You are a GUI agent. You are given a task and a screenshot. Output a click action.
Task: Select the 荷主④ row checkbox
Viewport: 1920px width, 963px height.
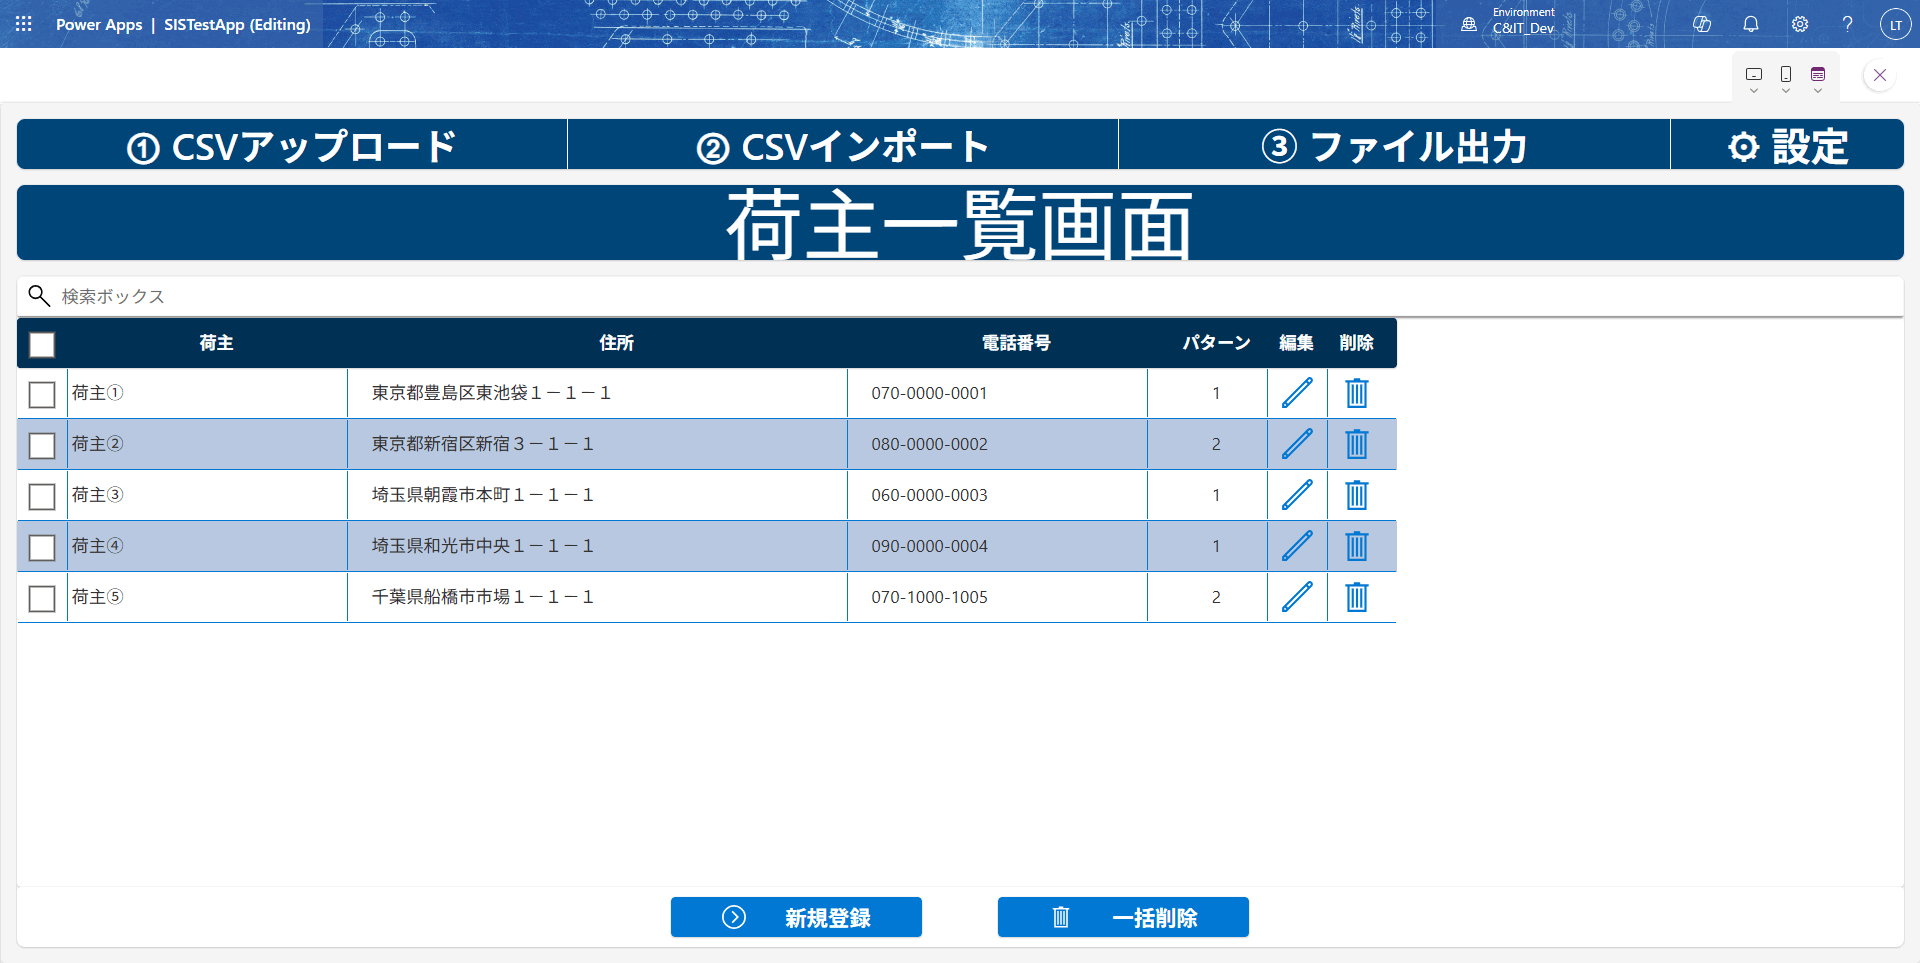(x=42, y=548)
